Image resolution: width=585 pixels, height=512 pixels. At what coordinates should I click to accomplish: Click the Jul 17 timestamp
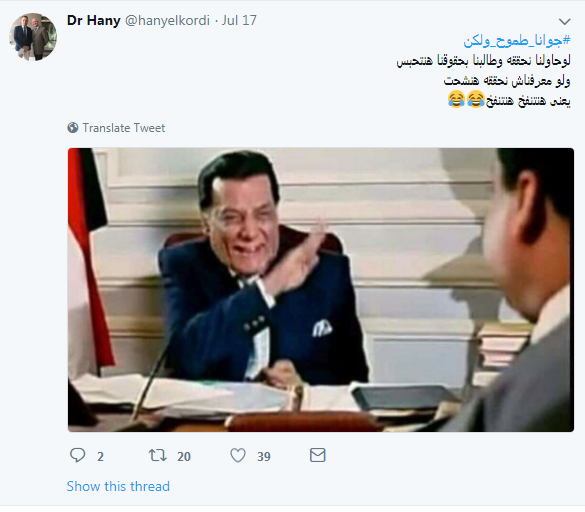coord(239,20)
